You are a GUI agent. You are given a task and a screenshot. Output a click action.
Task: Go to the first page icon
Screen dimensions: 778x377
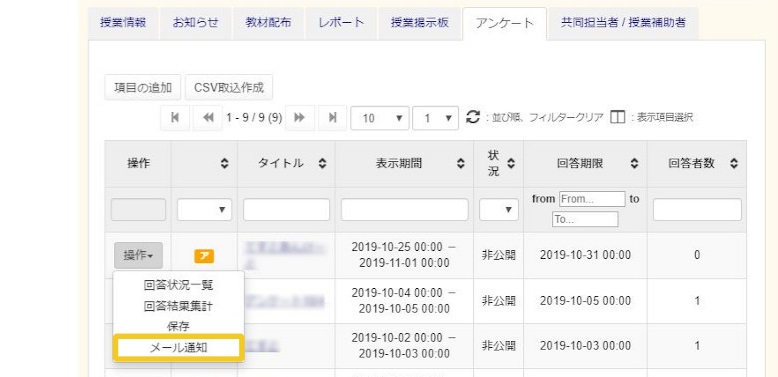click(x=175, y=118)
